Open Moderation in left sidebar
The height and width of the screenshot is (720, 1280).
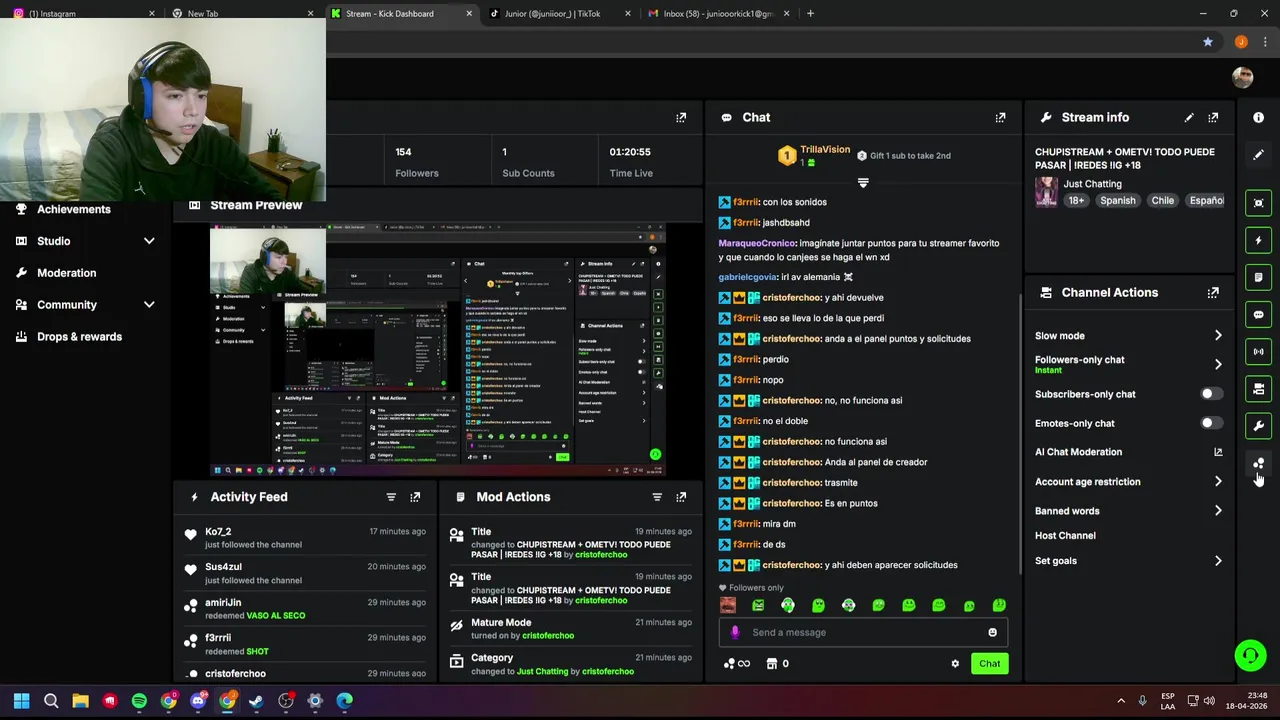tap(67, 273)
